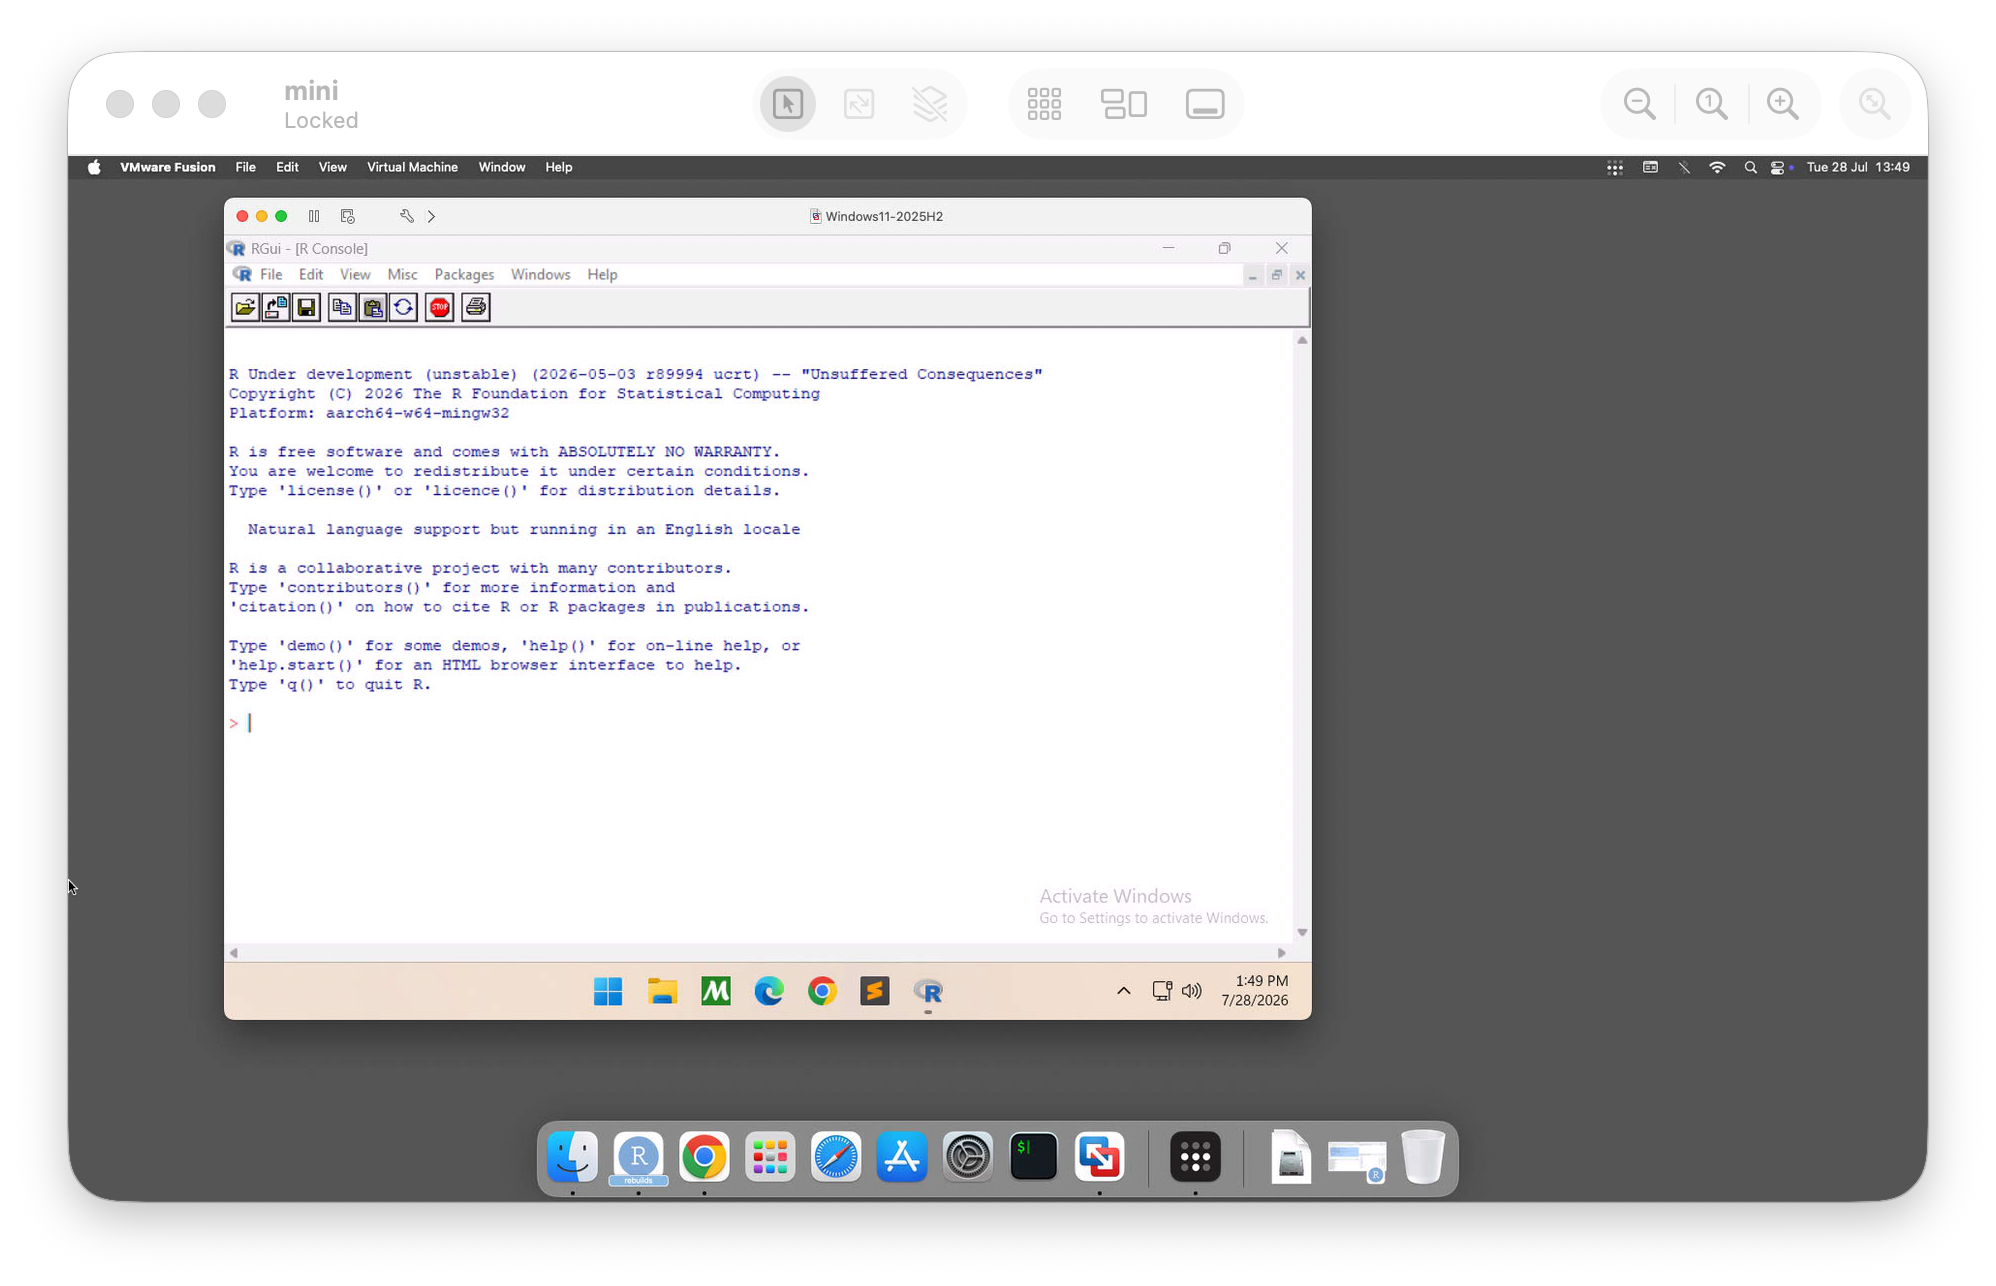This screenshot has height=1286, width=1996.
Task: Open Finder from macOS dock
Action: coord(573,1157)
